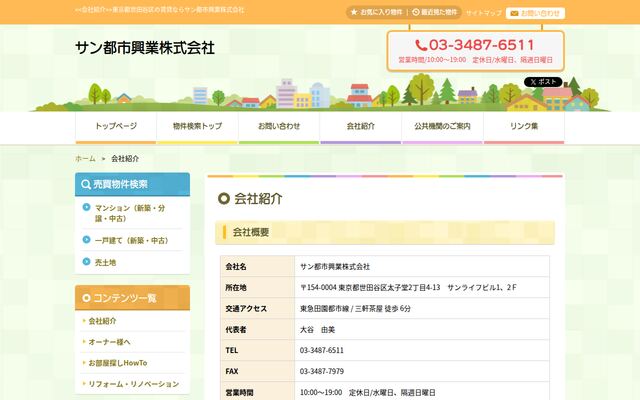Click the 東急田園都市線 / 三軒茶屋 access text
The image size is (640, 400).
[355, 309]
